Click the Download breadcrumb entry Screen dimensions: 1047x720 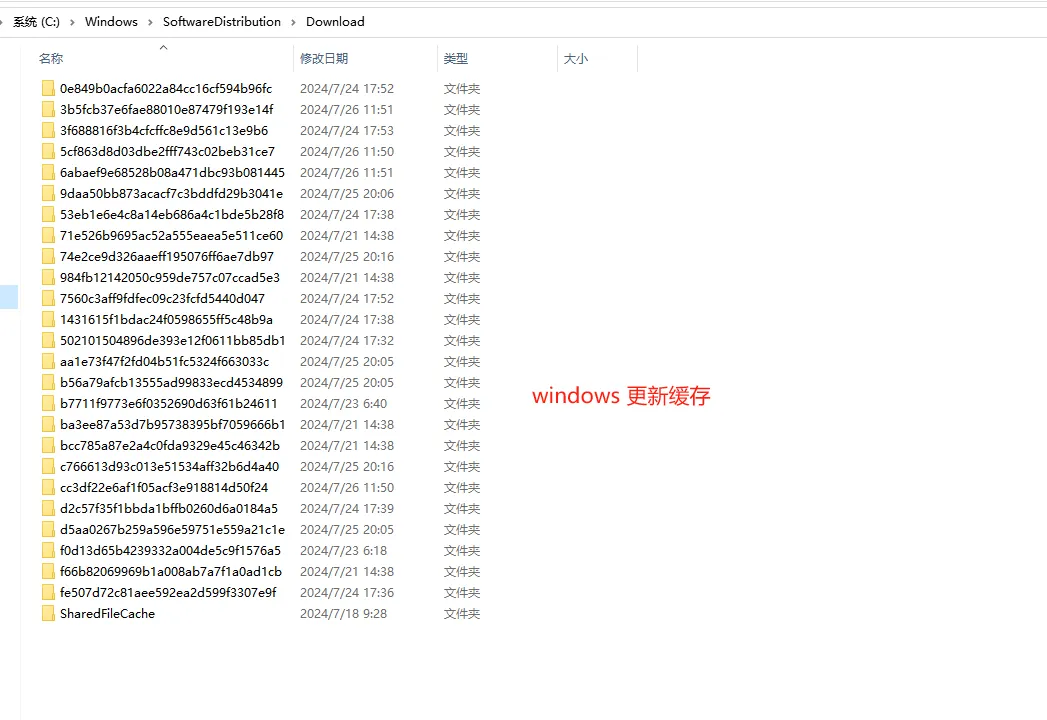335,21
